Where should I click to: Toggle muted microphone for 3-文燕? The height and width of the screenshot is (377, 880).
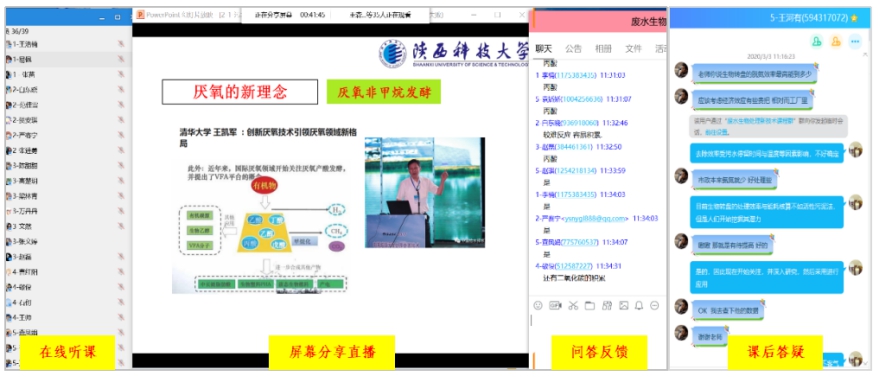coord(121,227)
